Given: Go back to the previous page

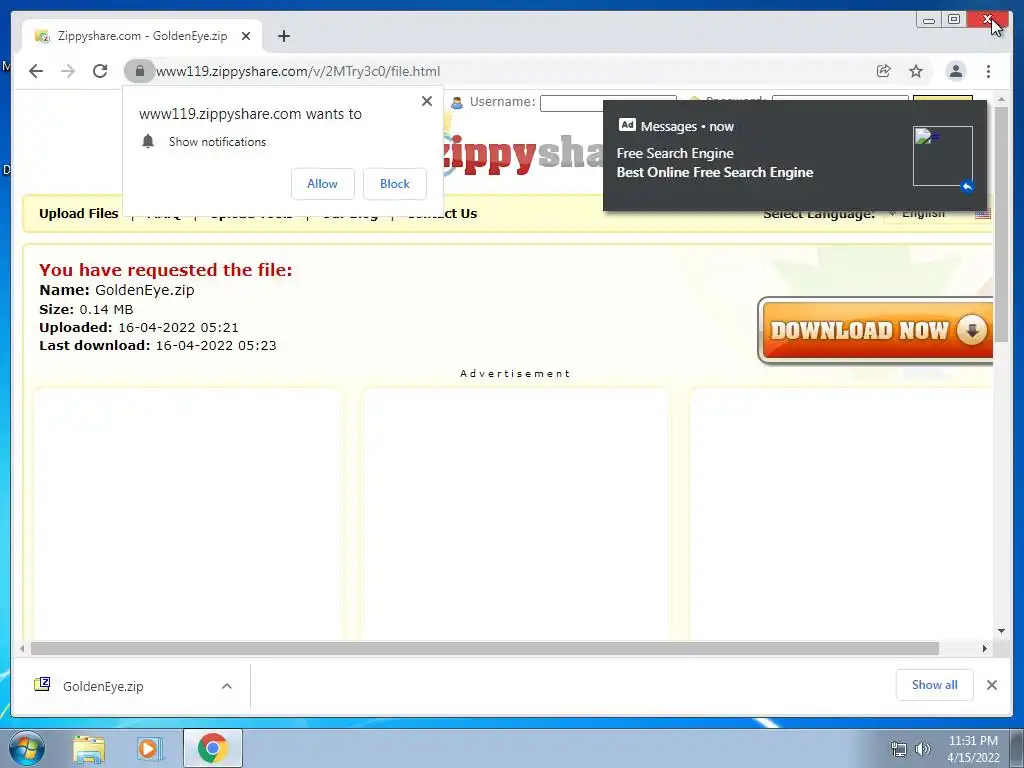Looking at the screenshot, I should pyautogui.click(x=36, y=71).
